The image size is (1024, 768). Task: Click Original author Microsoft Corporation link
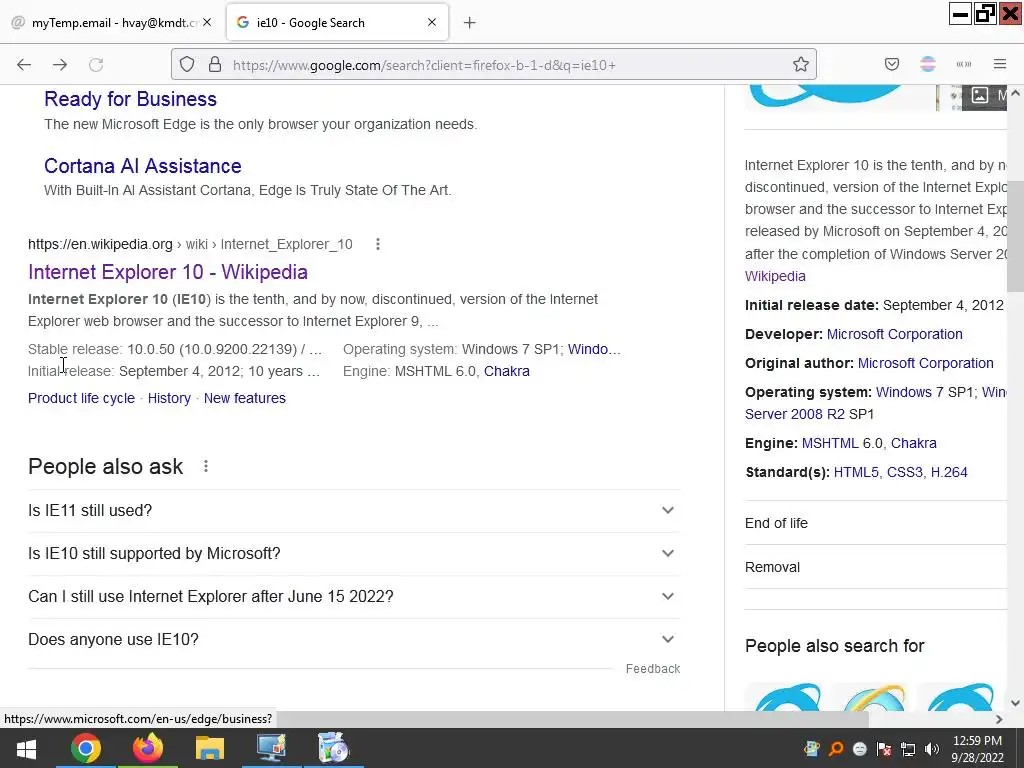pos(925,363)
